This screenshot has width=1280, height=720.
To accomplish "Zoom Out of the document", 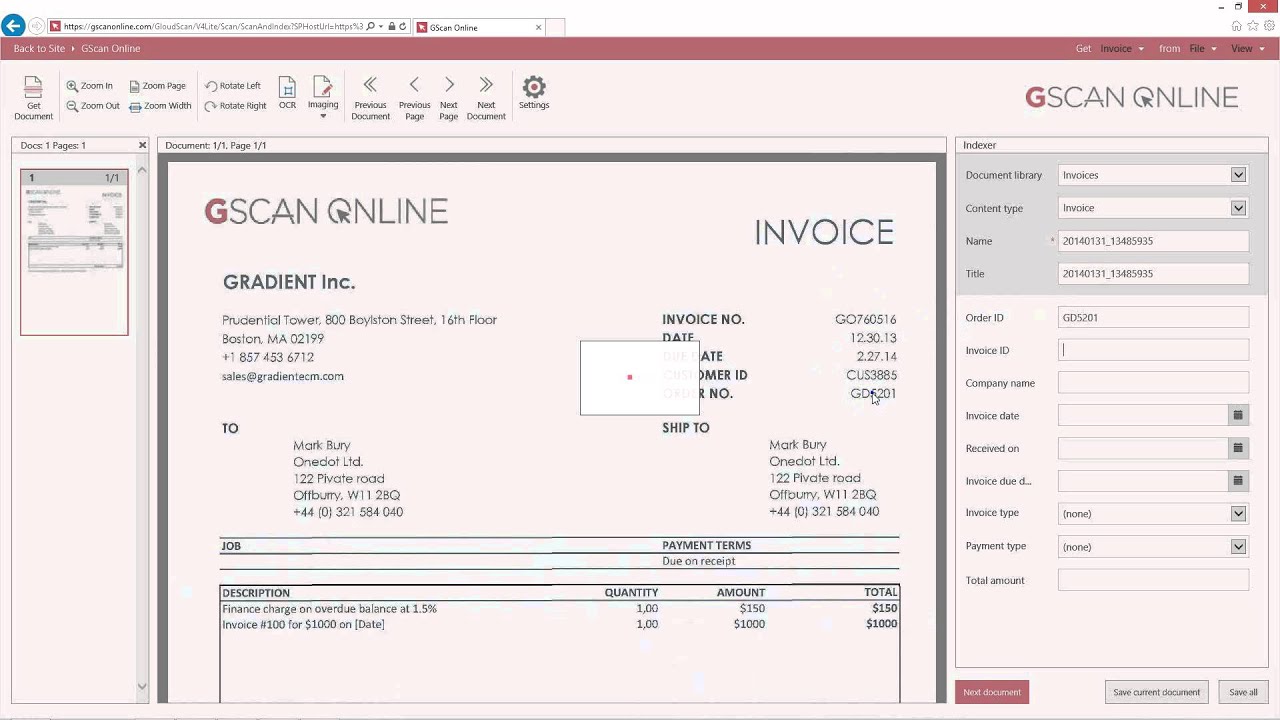I will click(92, 106).
